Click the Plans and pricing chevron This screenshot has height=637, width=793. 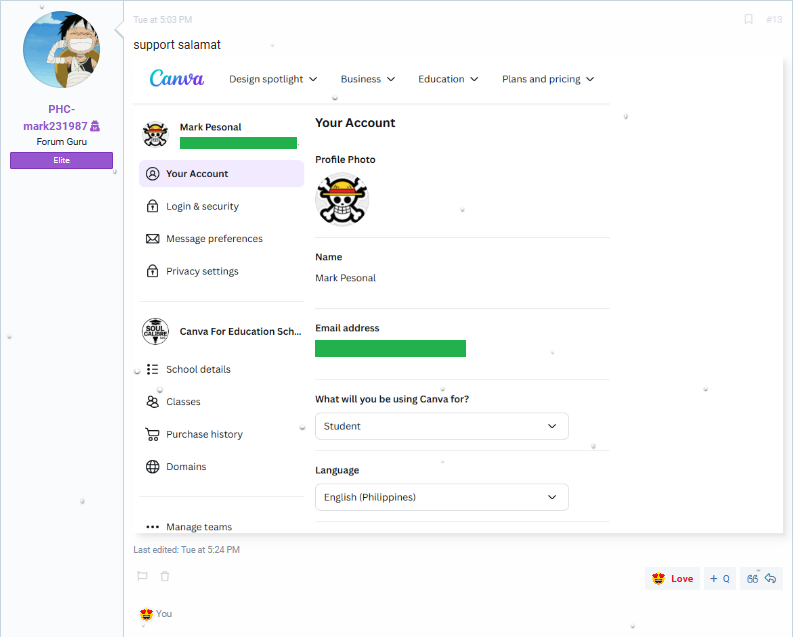click(x=590, y=79)
